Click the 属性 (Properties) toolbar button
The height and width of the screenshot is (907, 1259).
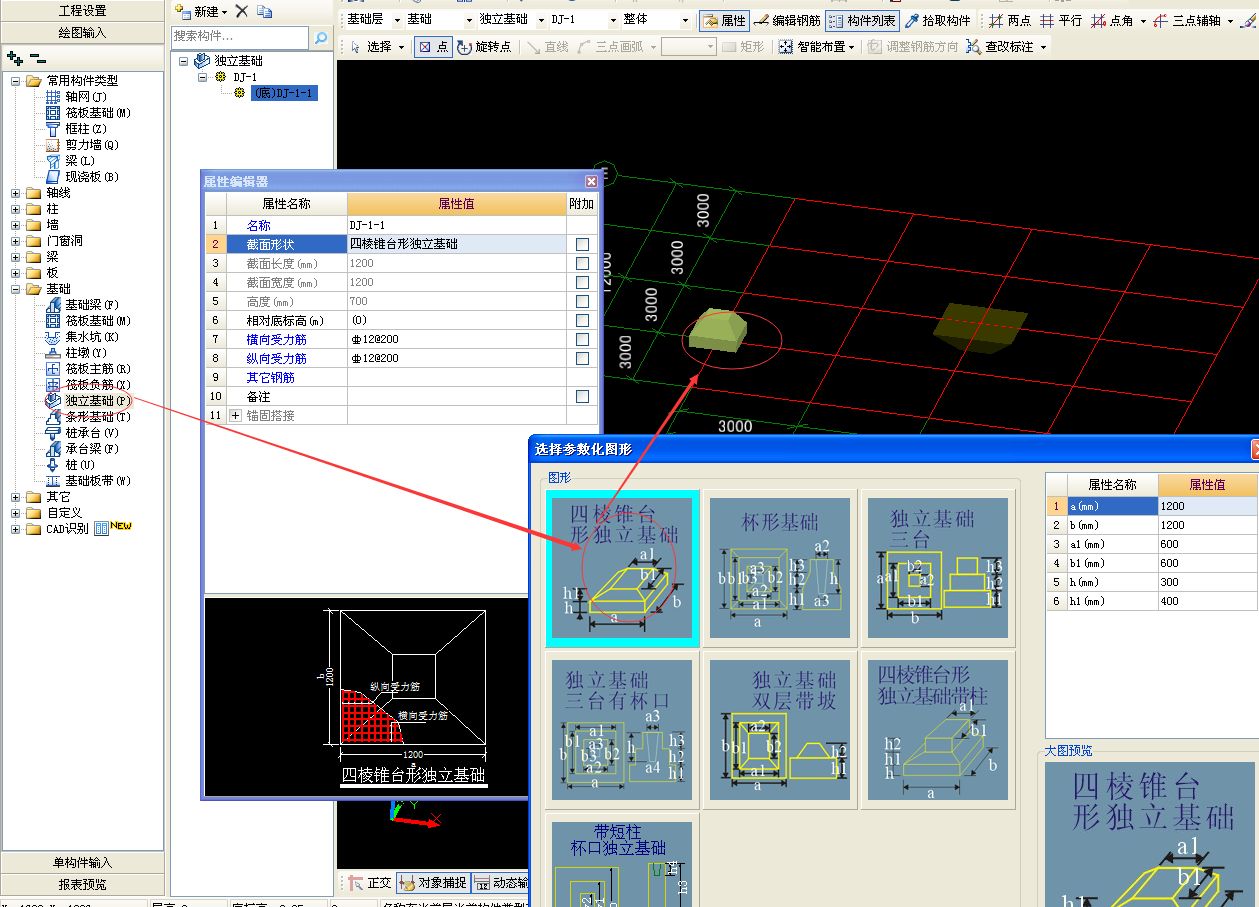(x=724, y=21)
